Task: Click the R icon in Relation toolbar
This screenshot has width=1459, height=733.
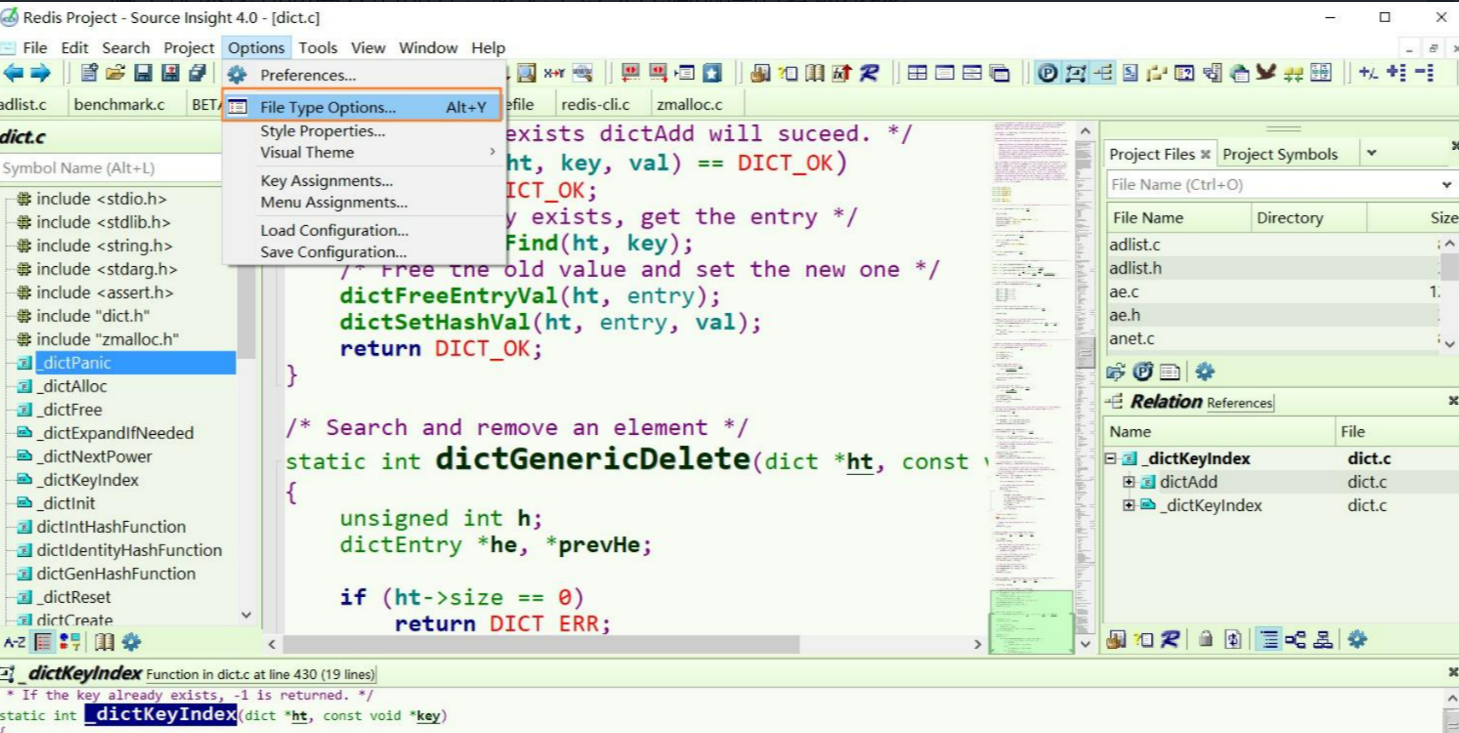Action: click(1169, 639)
